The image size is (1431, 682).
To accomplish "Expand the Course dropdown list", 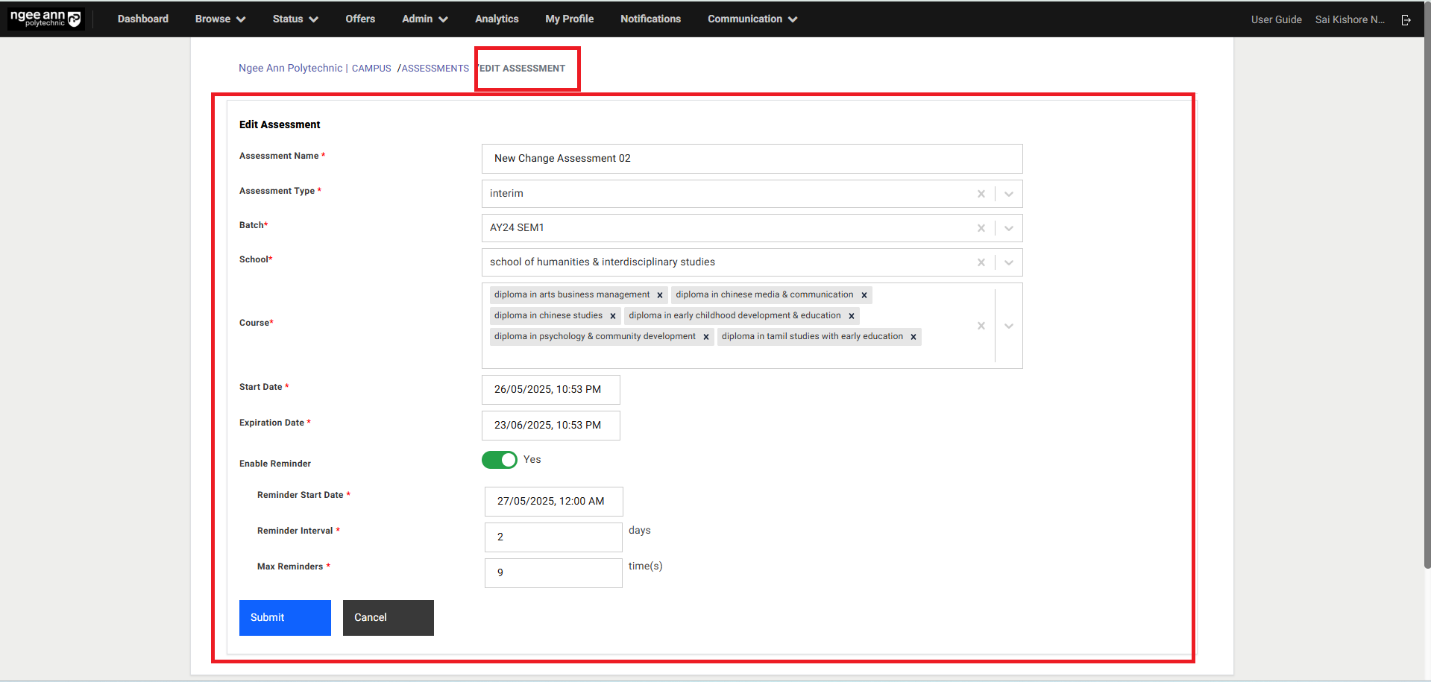I will coord(1009,326).
